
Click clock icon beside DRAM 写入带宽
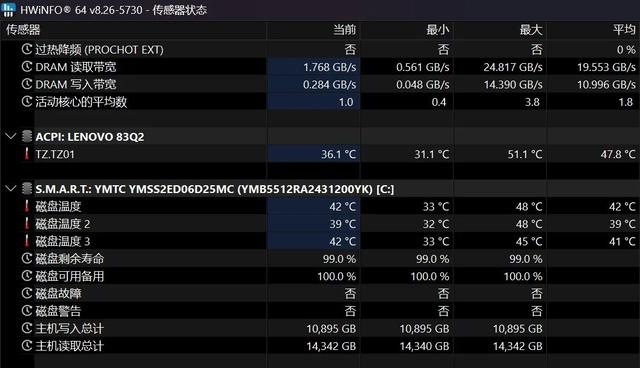click(27, 84)
